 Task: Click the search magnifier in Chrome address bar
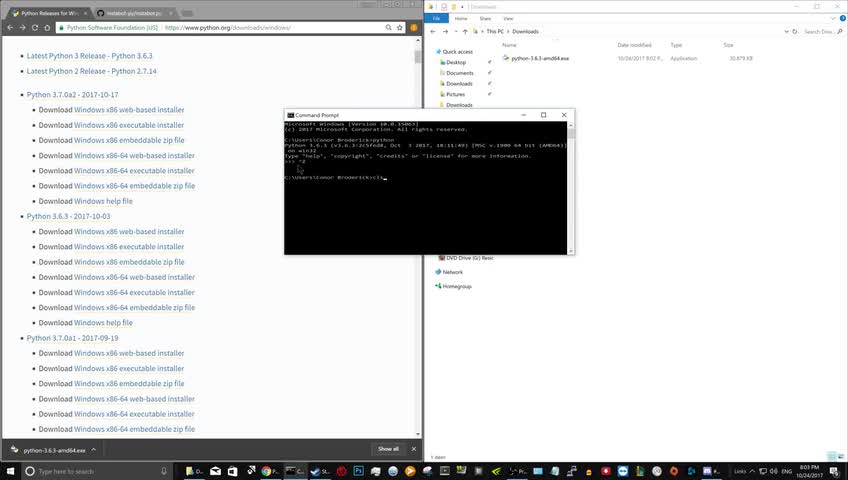(388, 28)
